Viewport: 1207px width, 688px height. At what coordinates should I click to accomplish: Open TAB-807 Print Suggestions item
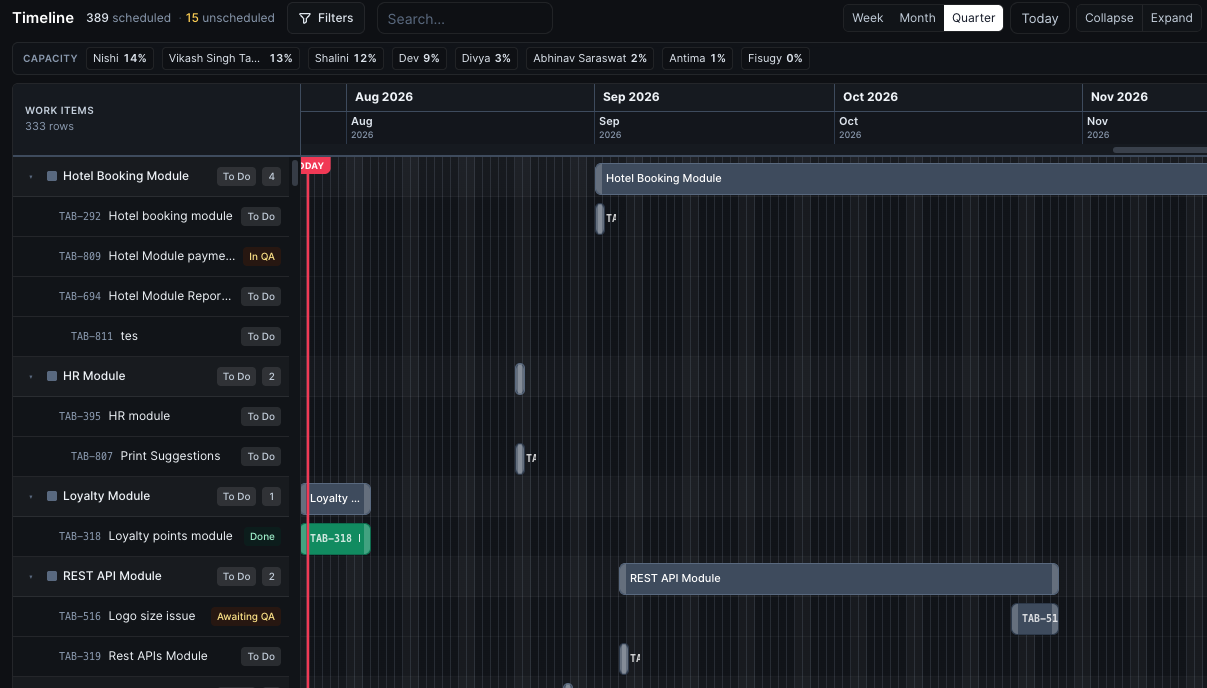[x=151, y=456]
